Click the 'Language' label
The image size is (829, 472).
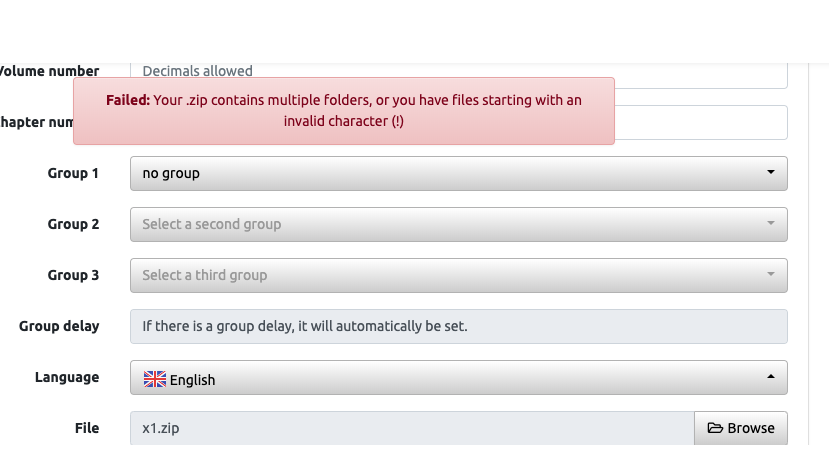[67, 377]
